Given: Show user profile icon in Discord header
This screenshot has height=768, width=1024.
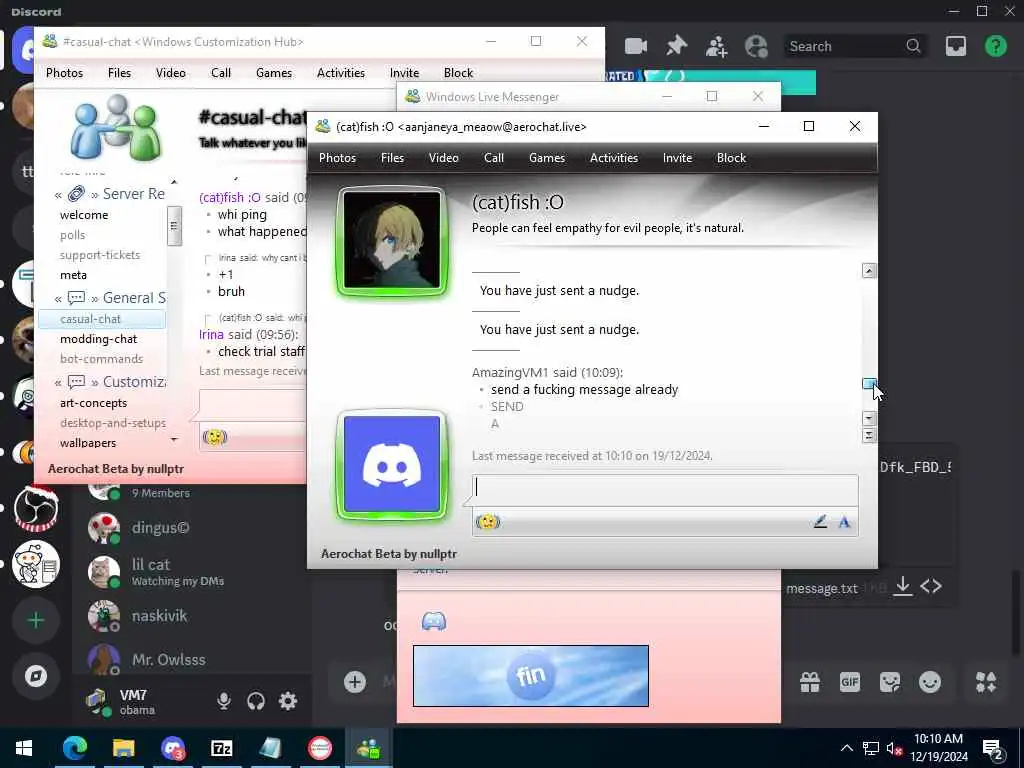Looking at the screenshot, I should tap(756, 46).
